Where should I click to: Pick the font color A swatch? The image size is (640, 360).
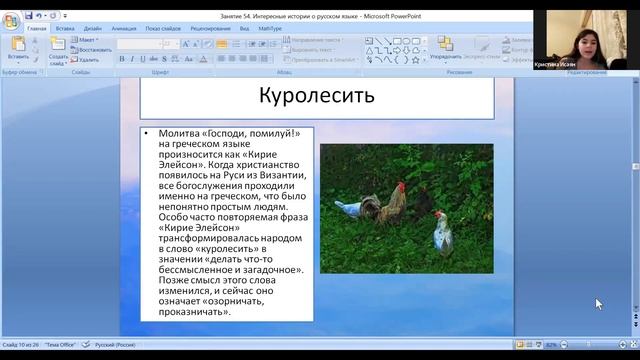(203, 60)
